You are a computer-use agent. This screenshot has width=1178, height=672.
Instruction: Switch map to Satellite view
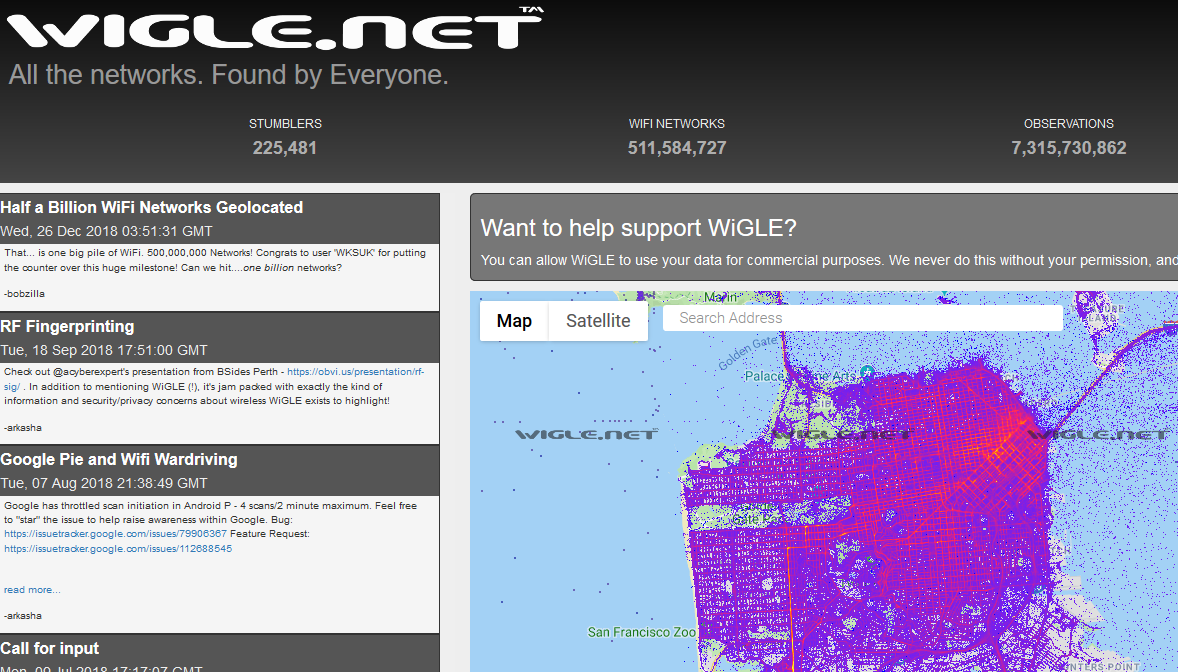click(598, 321)
